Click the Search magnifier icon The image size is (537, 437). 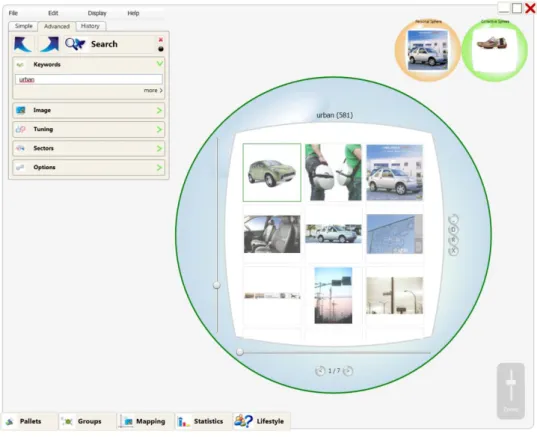point(75,44)
